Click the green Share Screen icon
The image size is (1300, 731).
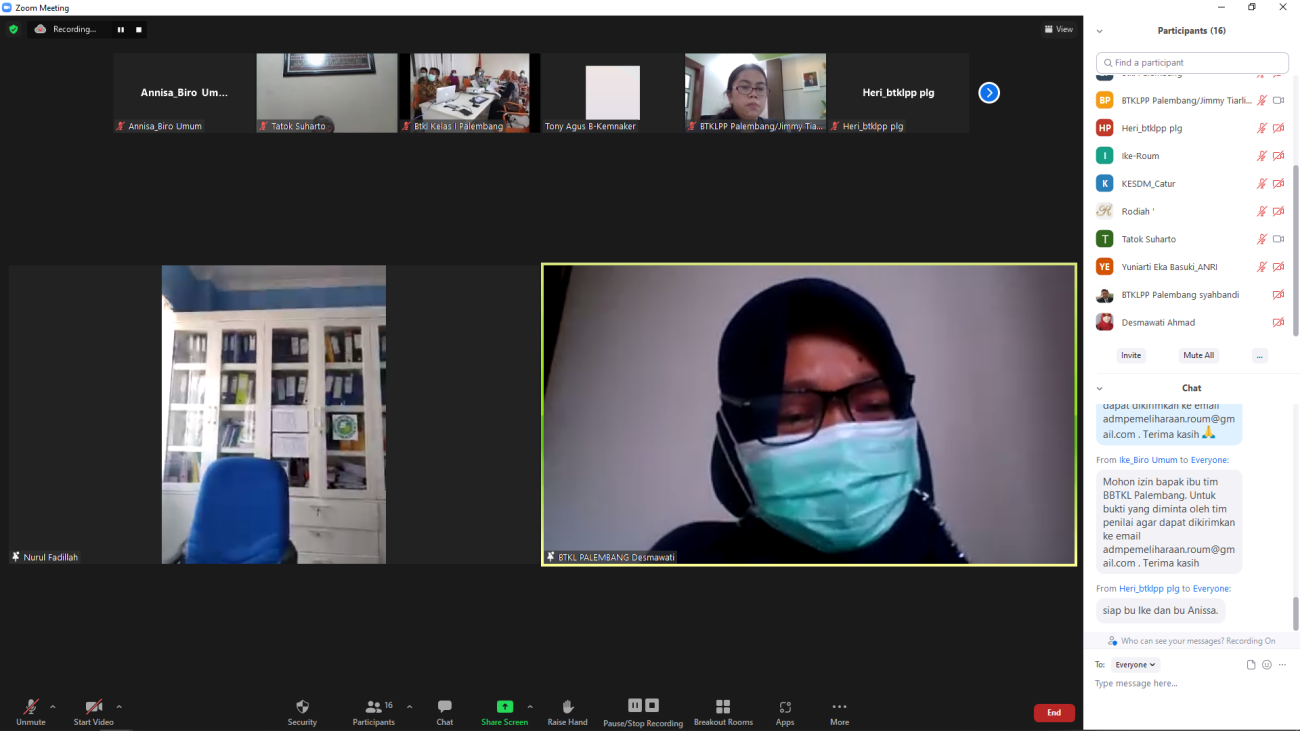504,707
